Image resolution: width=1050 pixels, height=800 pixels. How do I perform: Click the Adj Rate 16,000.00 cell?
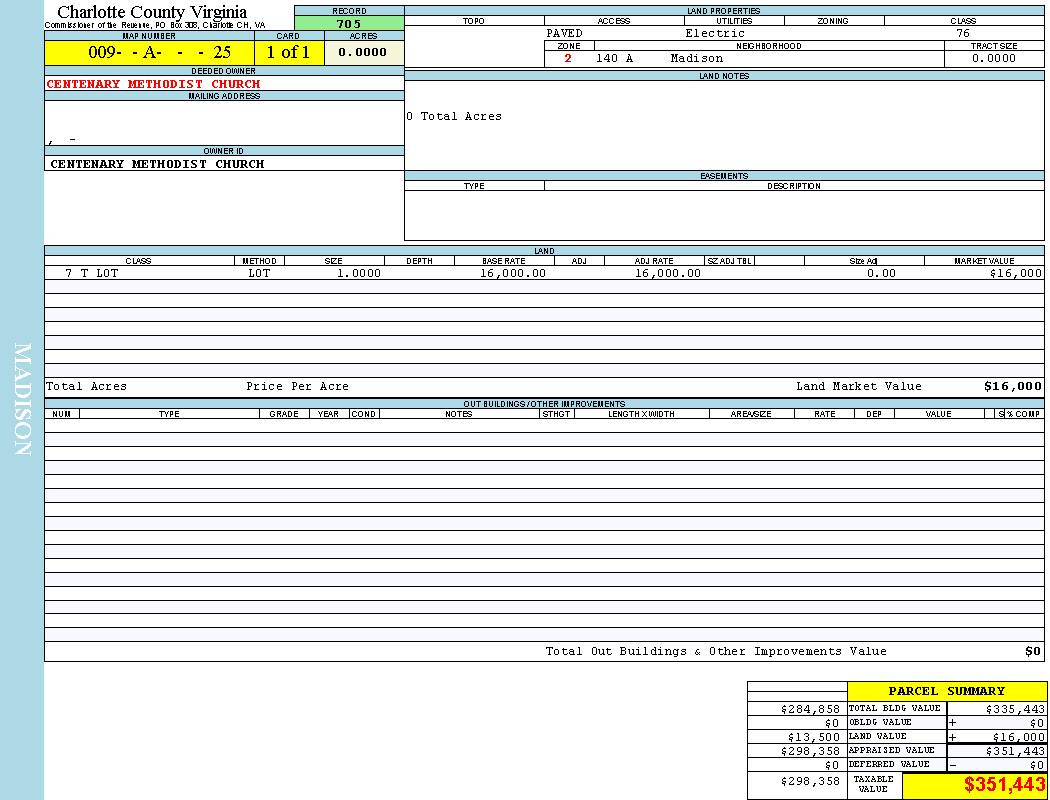coord(667,273)
